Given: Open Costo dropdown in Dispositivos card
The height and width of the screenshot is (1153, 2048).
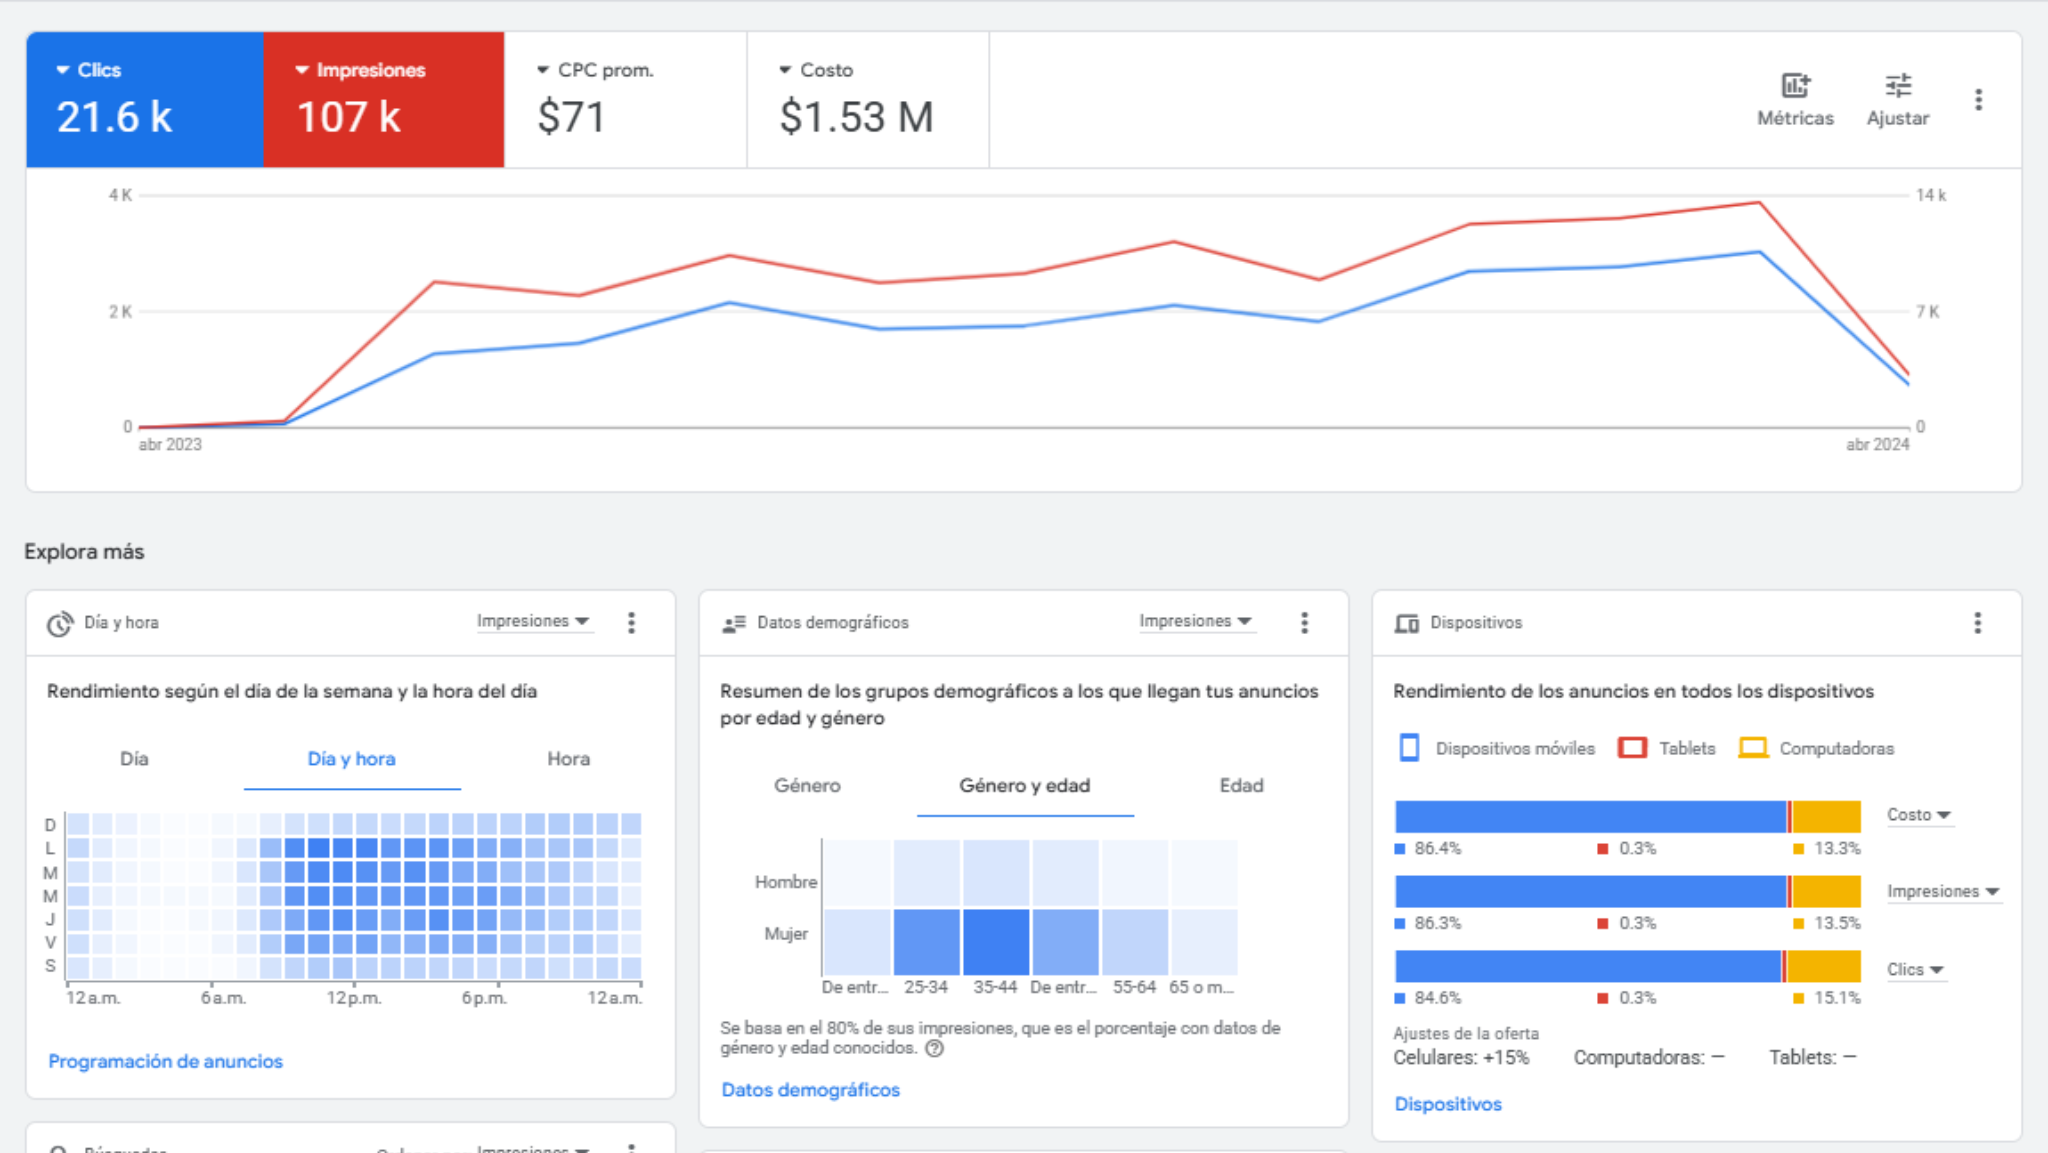Looking at the screenshot, I should click(x=1918, y=815).
